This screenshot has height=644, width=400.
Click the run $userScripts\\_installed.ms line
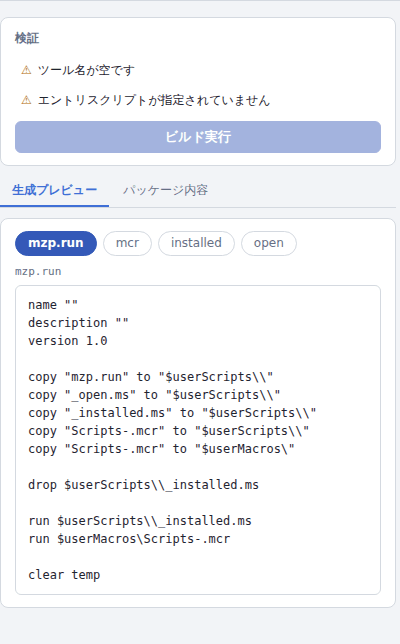coord(140,521)
